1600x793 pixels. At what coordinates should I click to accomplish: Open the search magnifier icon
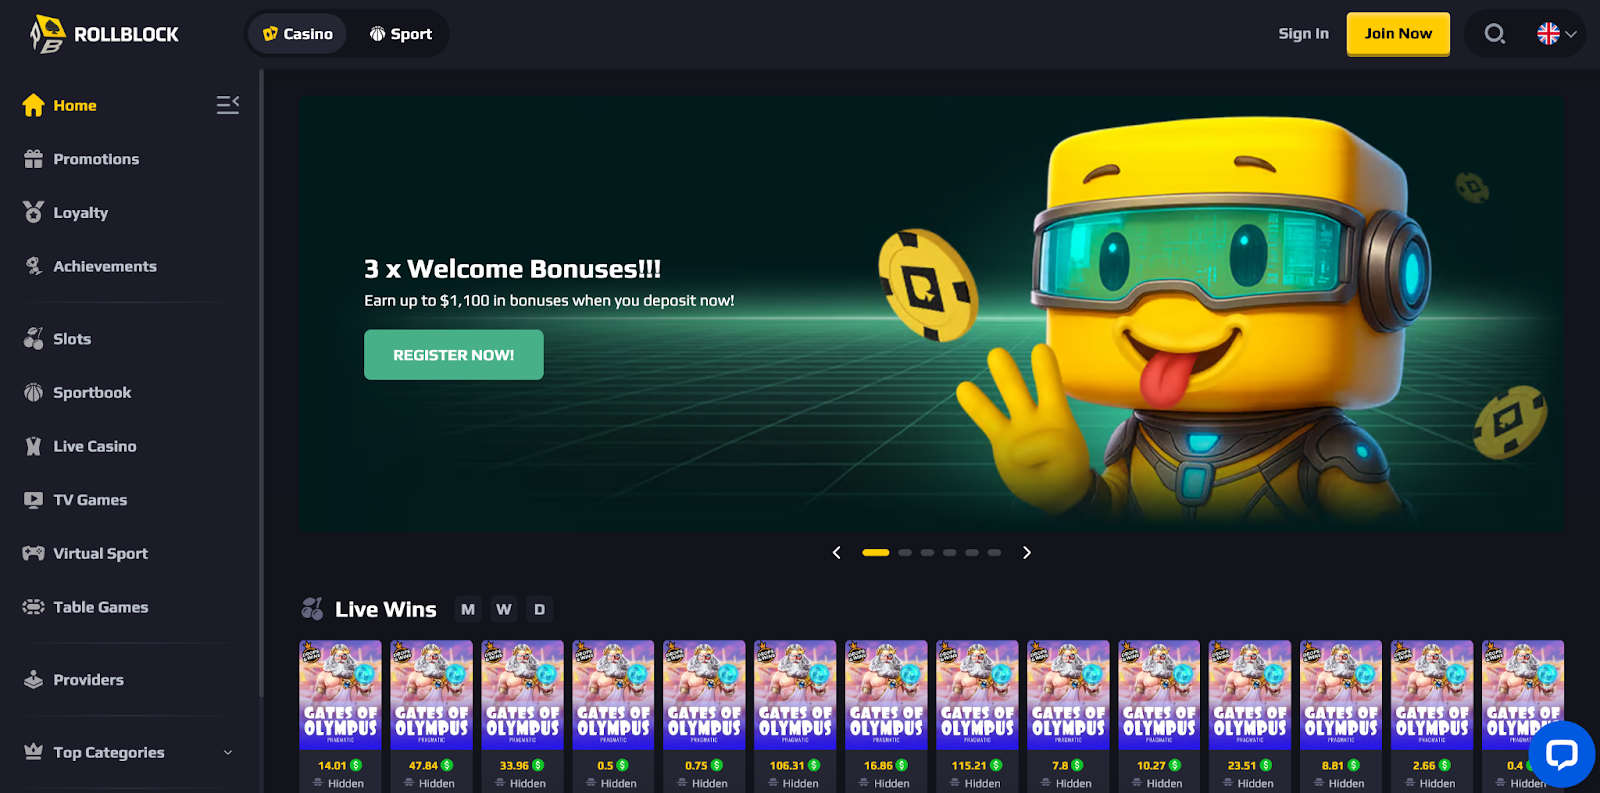coord(1494,34)
